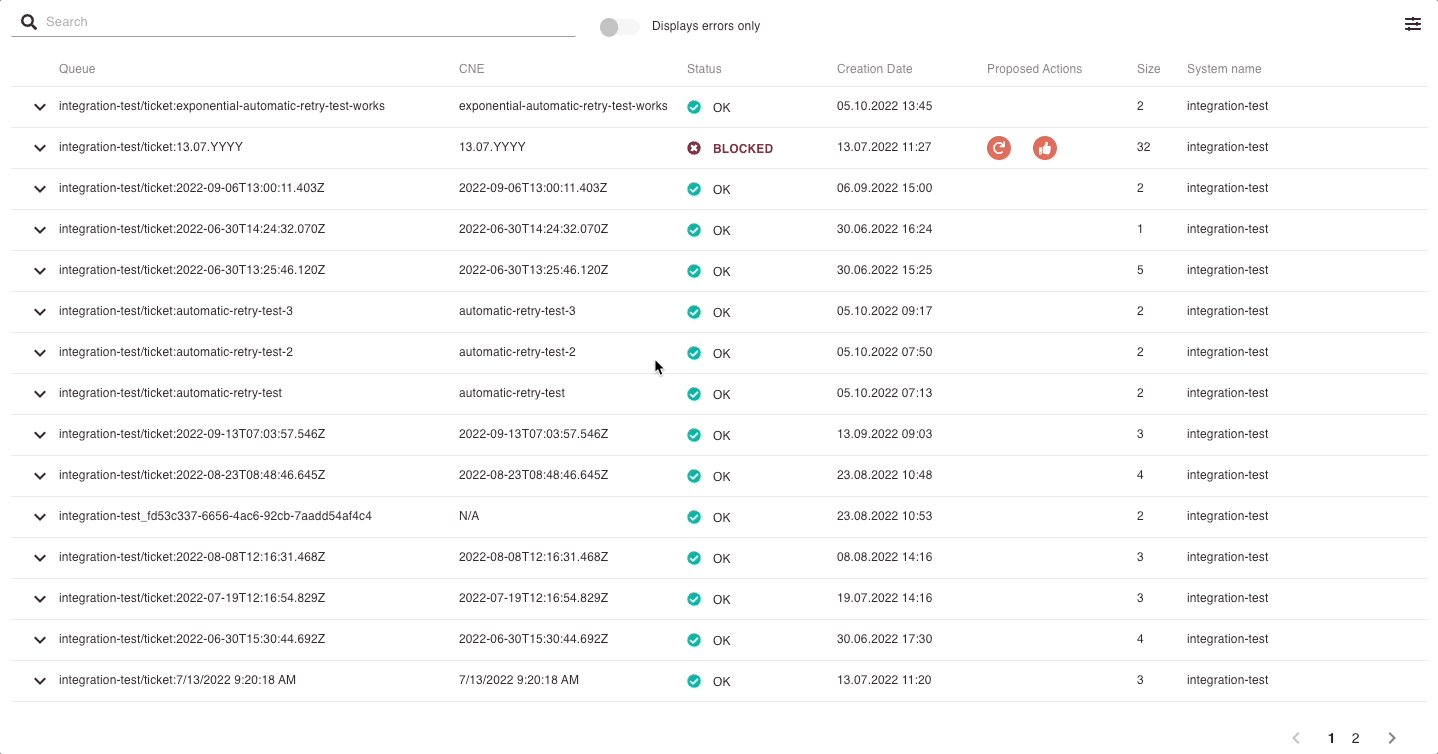The height and width of the screenshot is (754, 1438).
Task: Expand the 2022-08-23T08:48:46.645Z ticket row
Action: [x=39, y=475]
